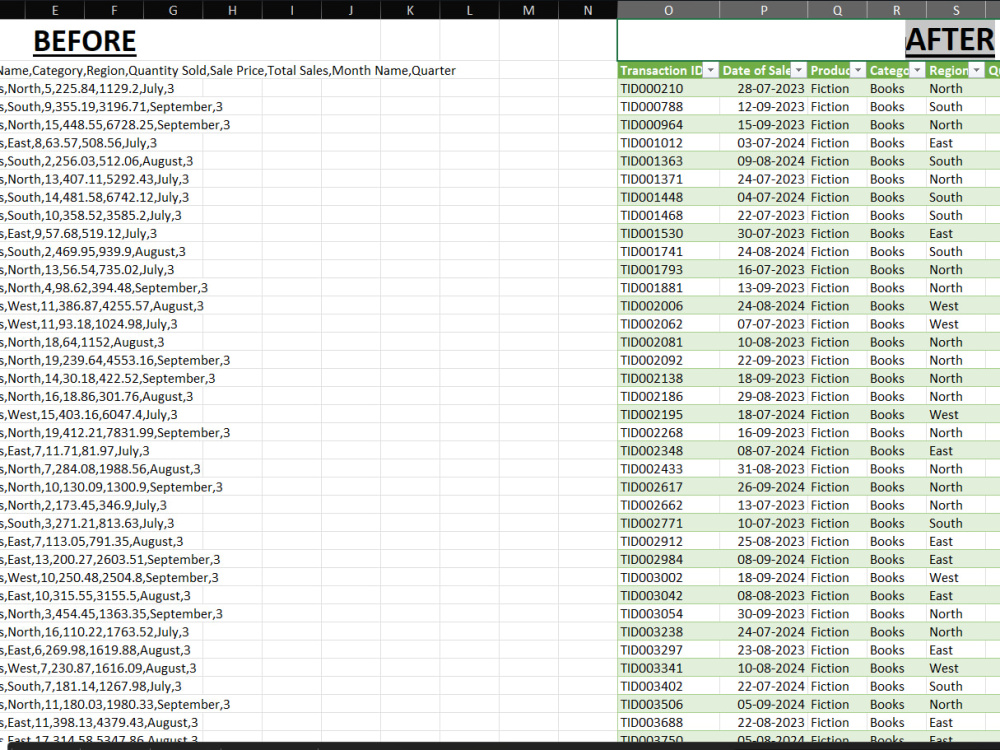This screenshot has height=750, width=1000.
Task: Click raw row ending 4379.43,August,3
Action: click(x=99, y=723)
